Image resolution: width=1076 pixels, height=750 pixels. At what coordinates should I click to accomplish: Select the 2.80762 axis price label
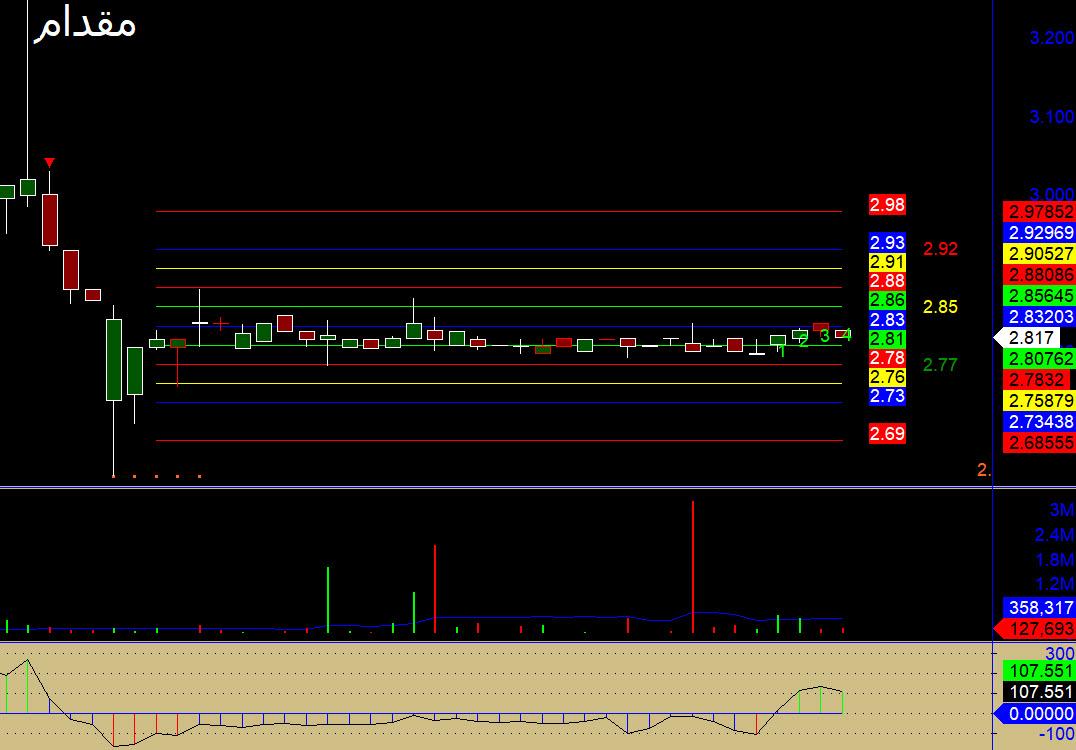1040,358
